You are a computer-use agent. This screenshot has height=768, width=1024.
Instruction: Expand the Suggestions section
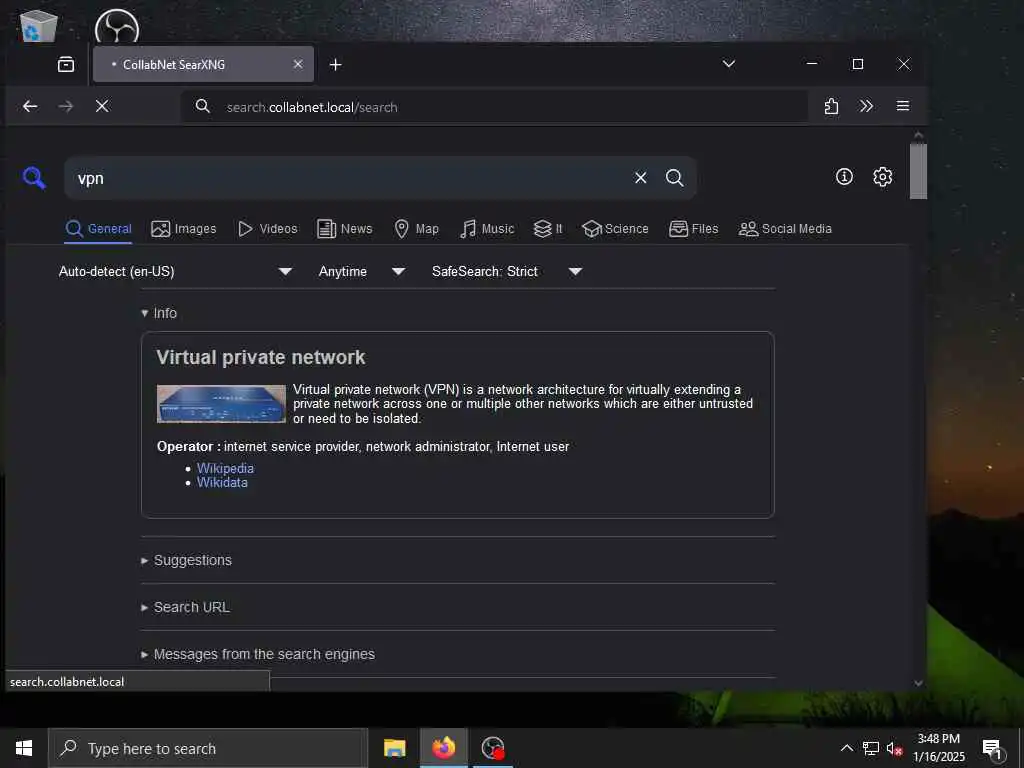186,560
